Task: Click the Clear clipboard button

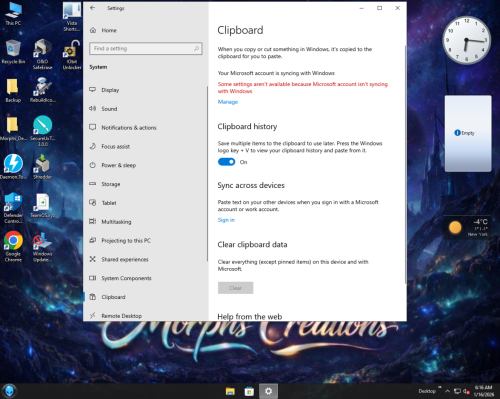Action: [x=236, y=288]
